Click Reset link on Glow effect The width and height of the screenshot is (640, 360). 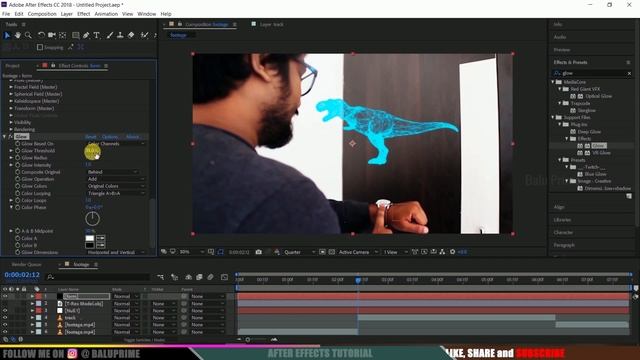[91, 137]
